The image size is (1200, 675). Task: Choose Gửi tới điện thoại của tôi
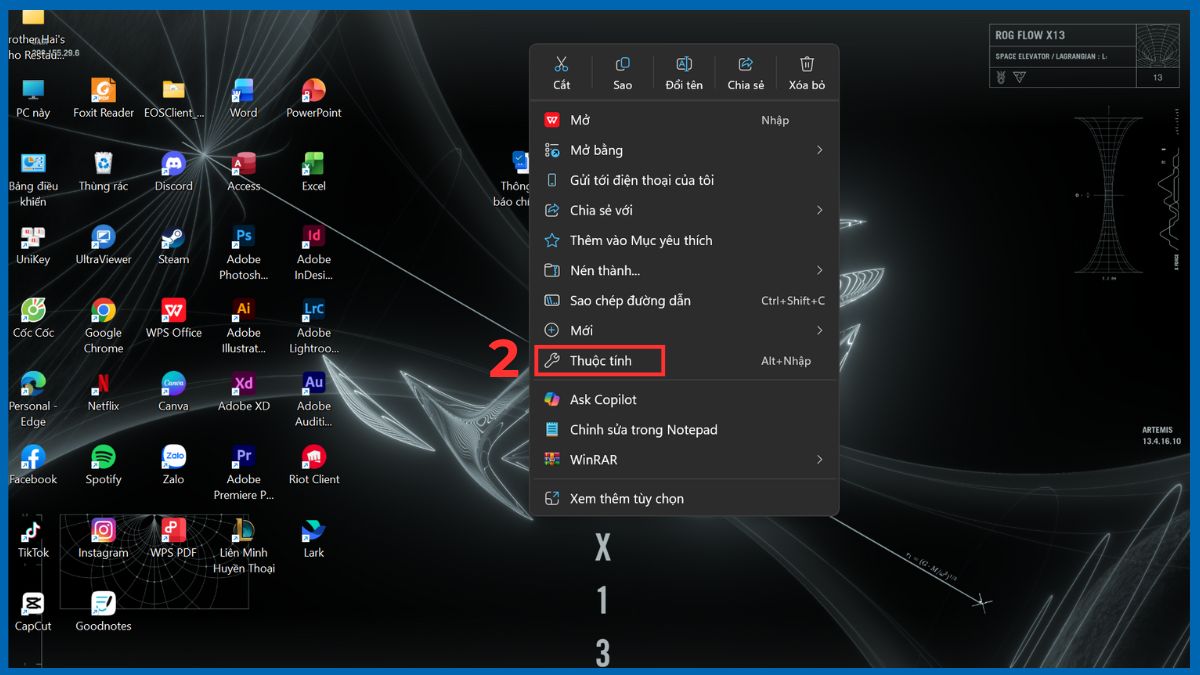pos(684,180)
